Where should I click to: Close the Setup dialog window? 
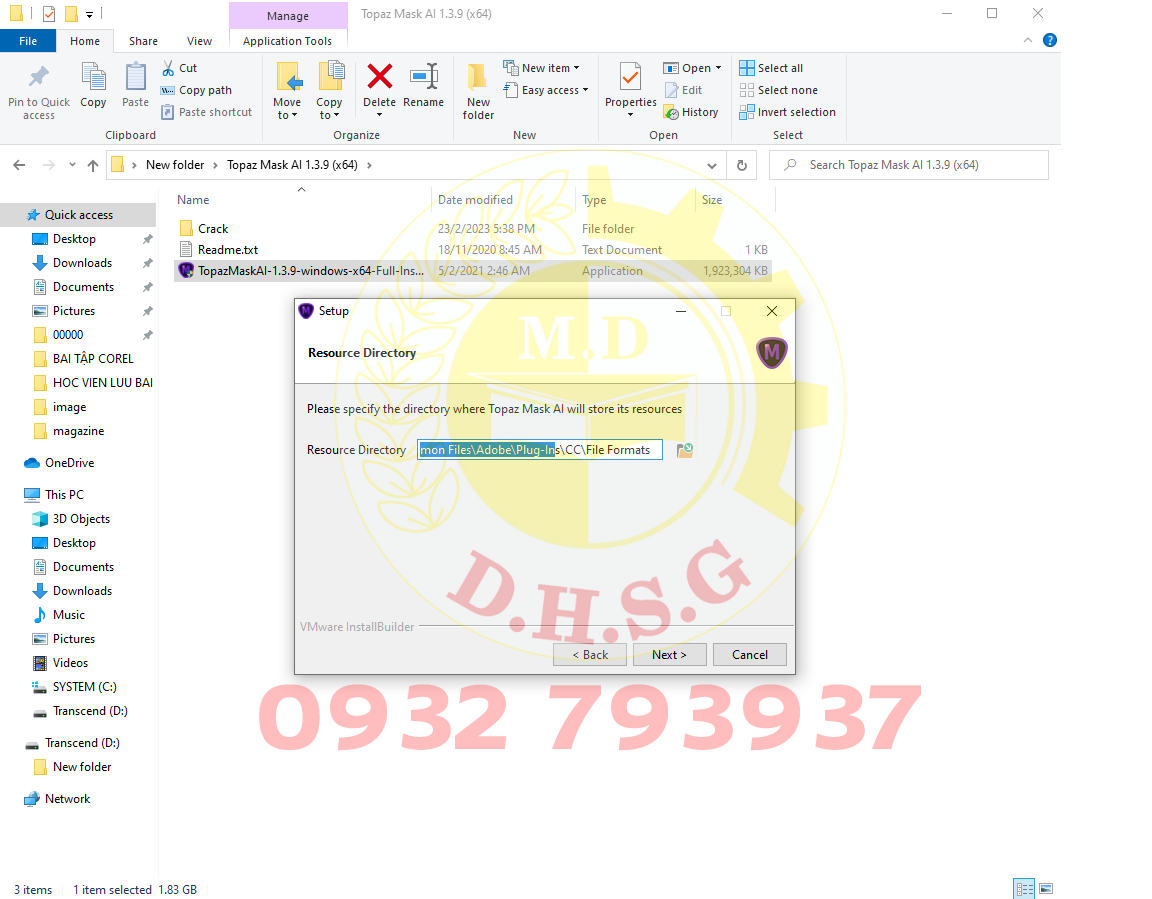click(x=771, y=311)
